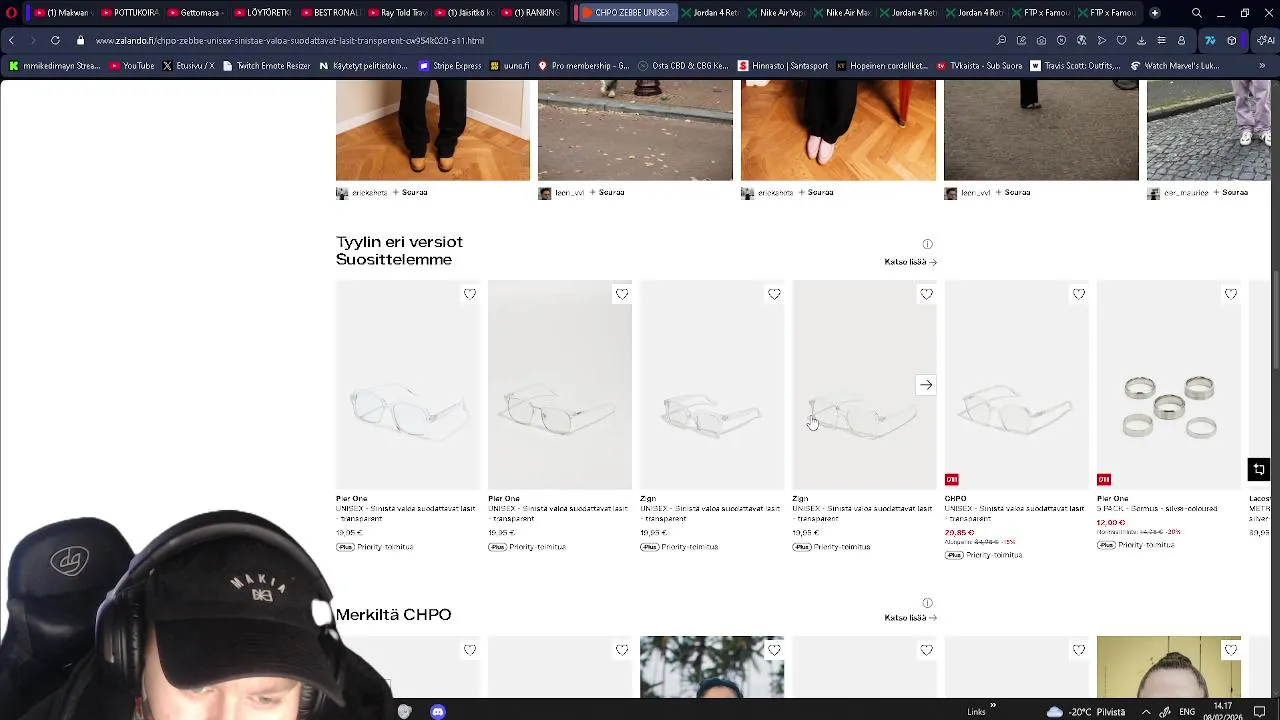This screenshot has width=1280, height=720.
Task: Open the Pier One 5 PACK rings image
Action: 1168,385
